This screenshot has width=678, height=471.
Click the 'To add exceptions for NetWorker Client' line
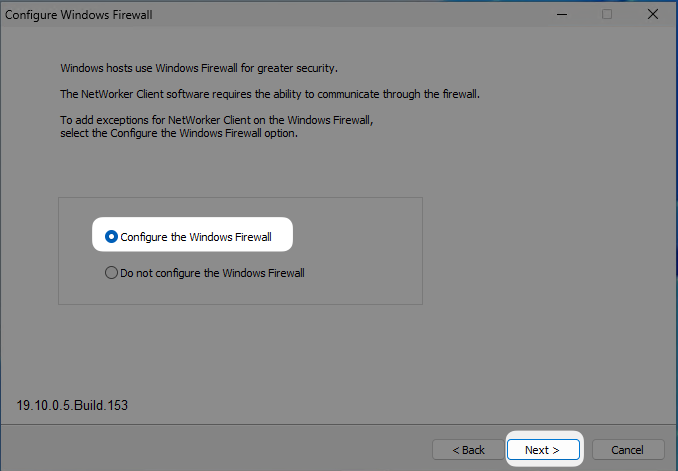pos(216,119)
